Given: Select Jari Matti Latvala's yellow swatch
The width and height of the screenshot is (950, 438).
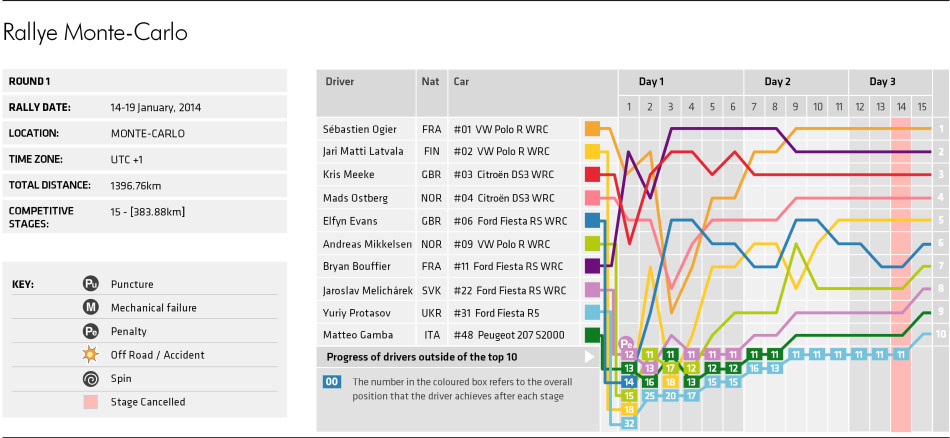Looking at the screenshot, I should coord(592,151).
